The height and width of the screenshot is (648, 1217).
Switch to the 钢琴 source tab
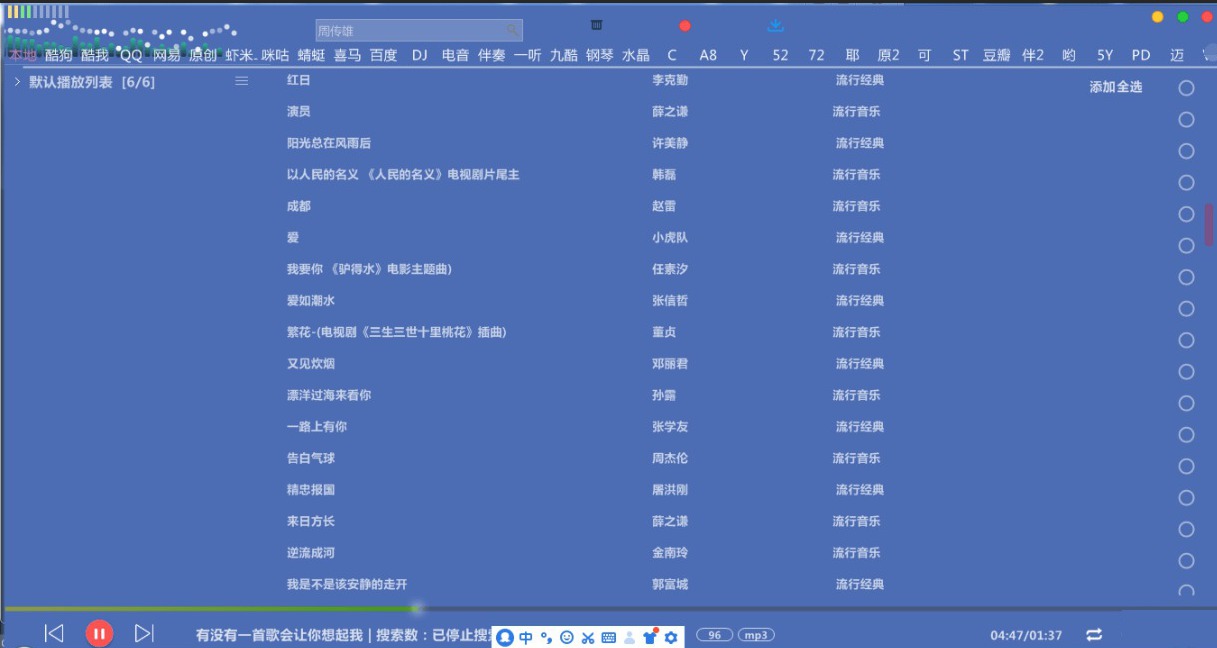click(x=600, y=55)
